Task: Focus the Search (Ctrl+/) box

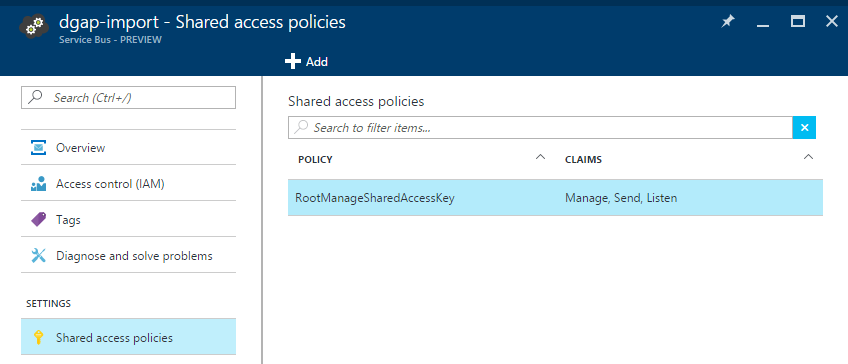Action: (x=128, y=98)
